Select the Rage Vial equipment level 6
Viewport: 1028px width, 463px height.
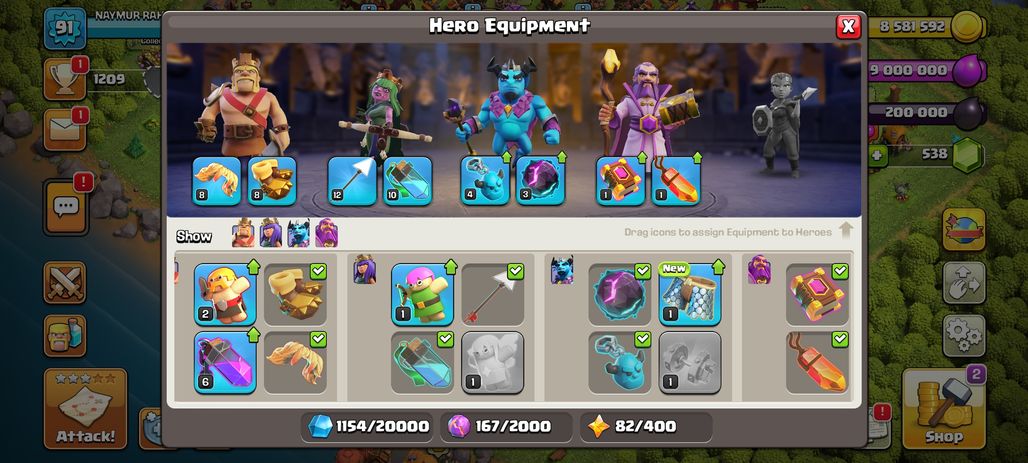225,363
